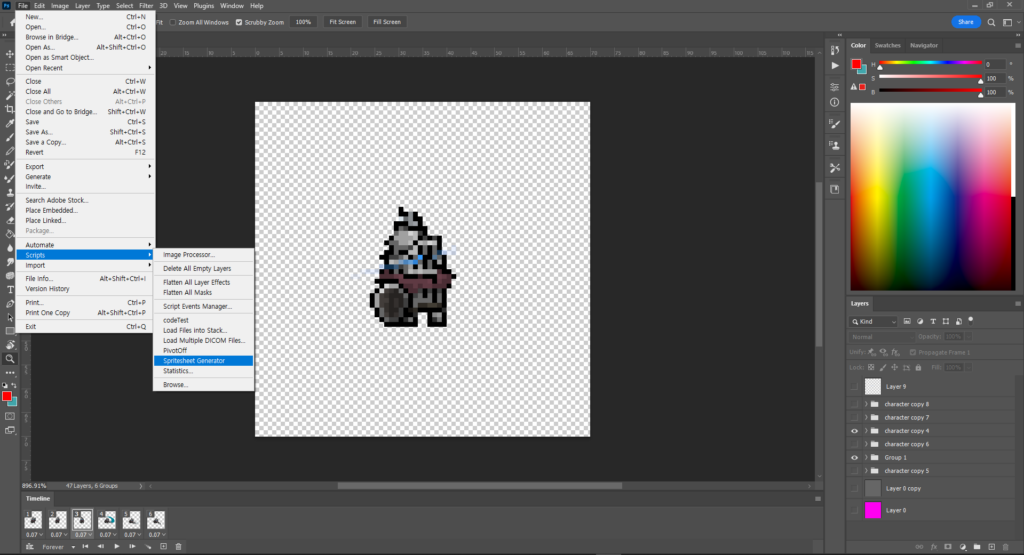The height and width of the screenshot is (555, 1024).
Task: Click the add layer style fx icon
Action: coord(934,547)
